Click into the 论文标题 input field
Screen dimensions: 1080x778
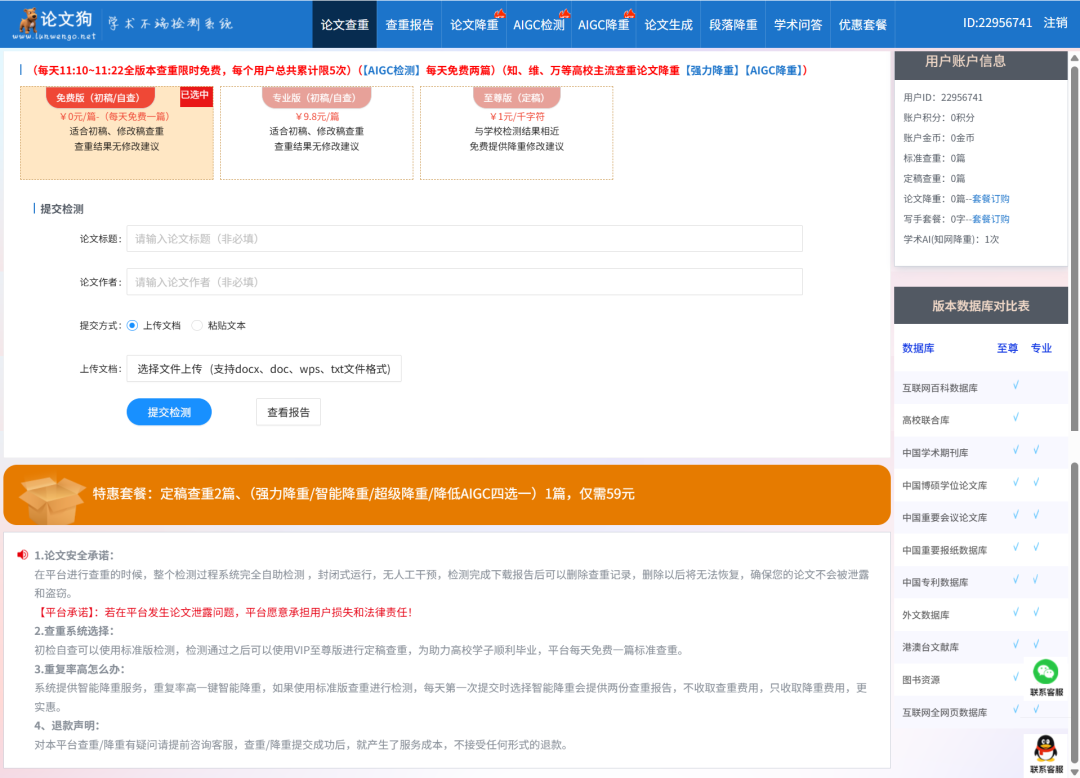point(464,239)
